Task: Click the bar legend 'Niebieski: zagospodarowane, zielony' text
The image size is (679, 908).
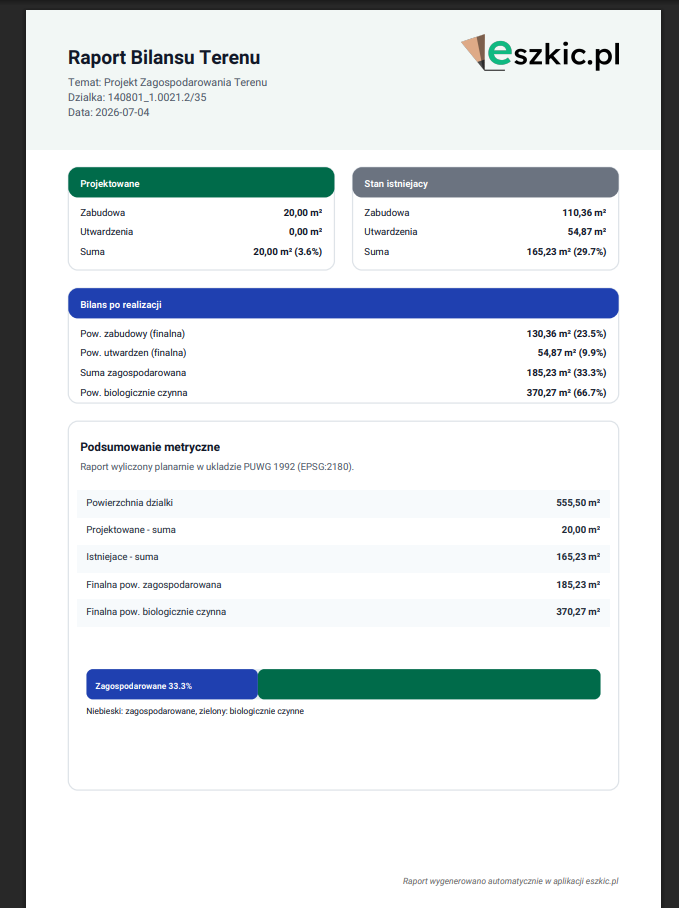Action: coord(195,711)
